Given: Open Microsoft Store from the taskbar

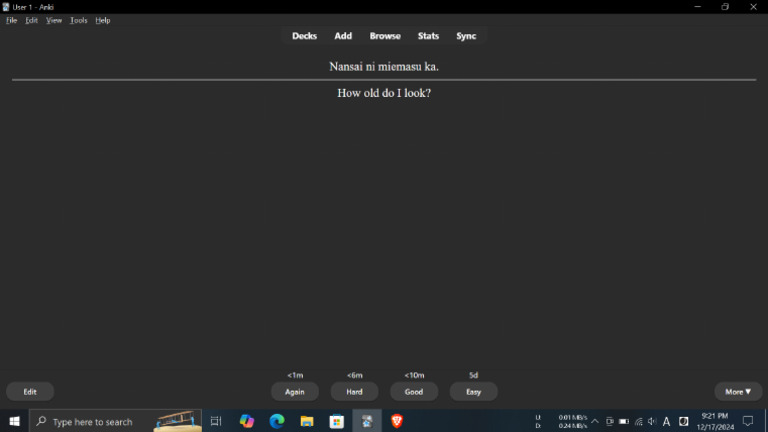Looking at the screenshot, I should [336, 421].
